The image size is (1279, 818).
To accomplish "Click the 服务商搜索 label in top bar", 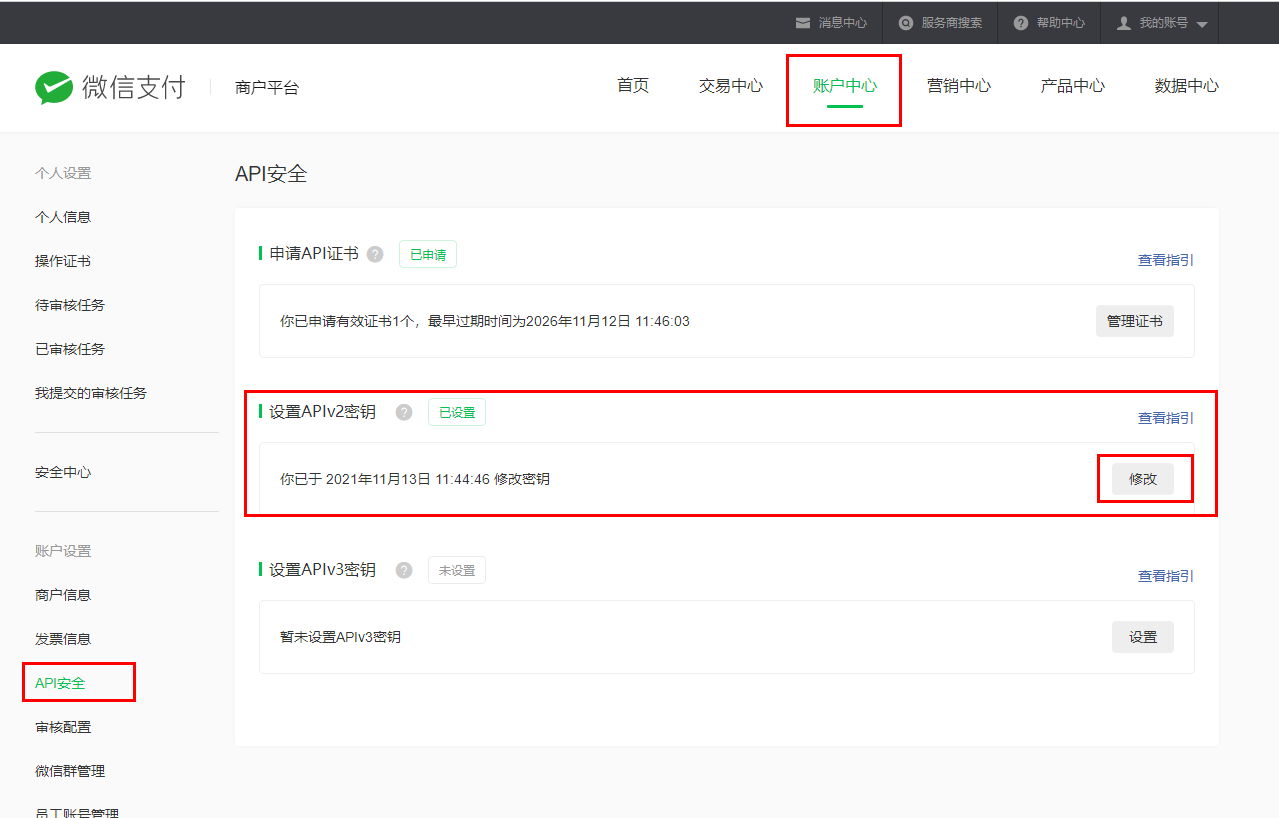I will [x=952, y=22].
